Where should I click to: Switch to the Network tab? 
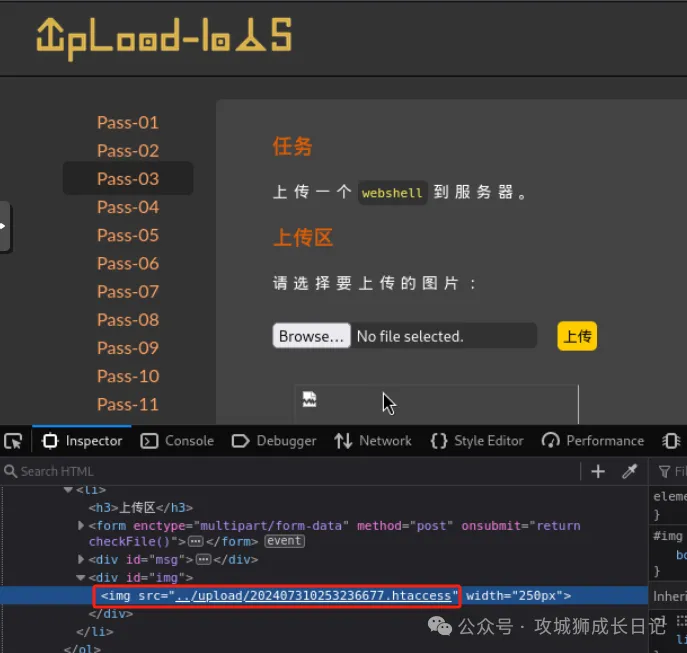[373, 441]
